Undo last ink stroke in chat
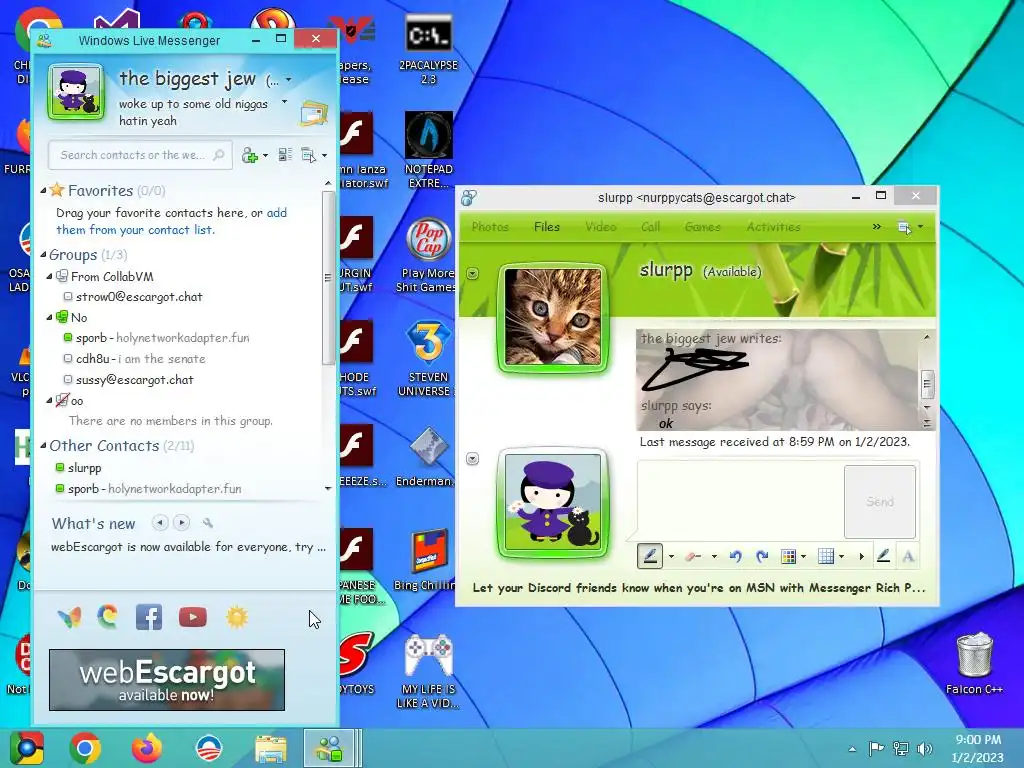Viewport: 1024px width, 768px height. tap(735, 556)
